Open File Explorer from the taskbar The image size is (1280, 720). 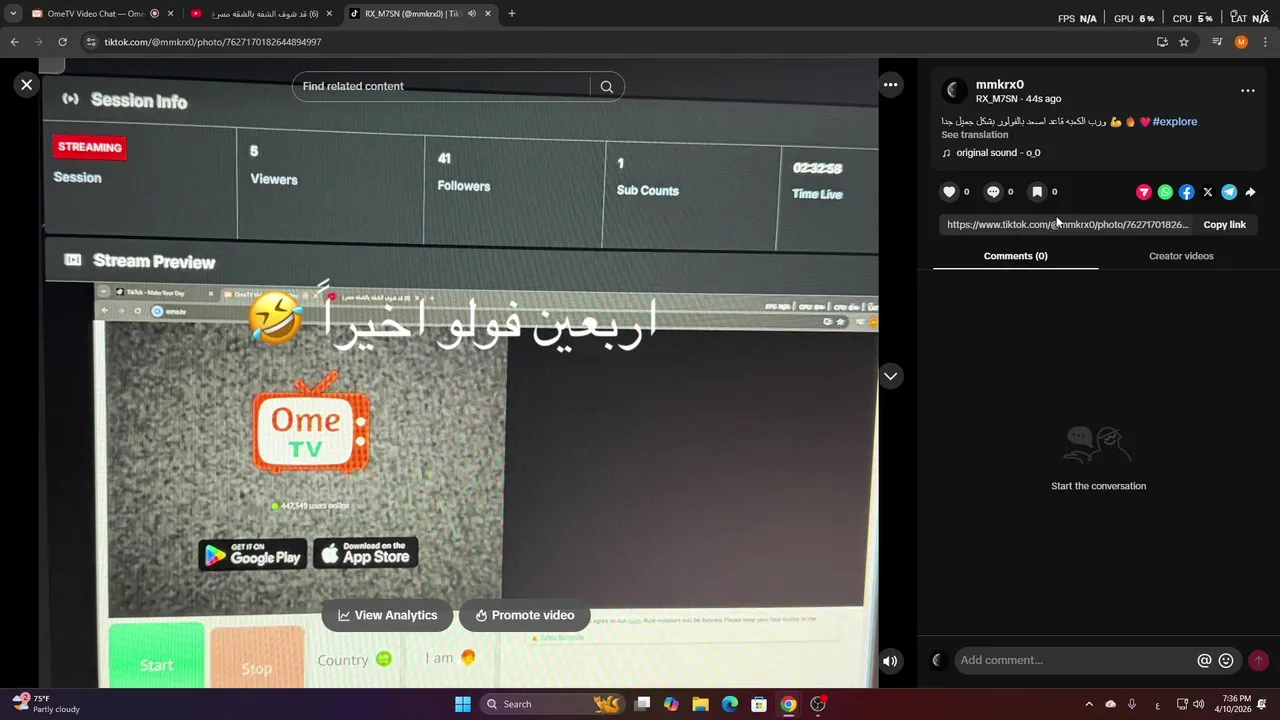(700, 704)
